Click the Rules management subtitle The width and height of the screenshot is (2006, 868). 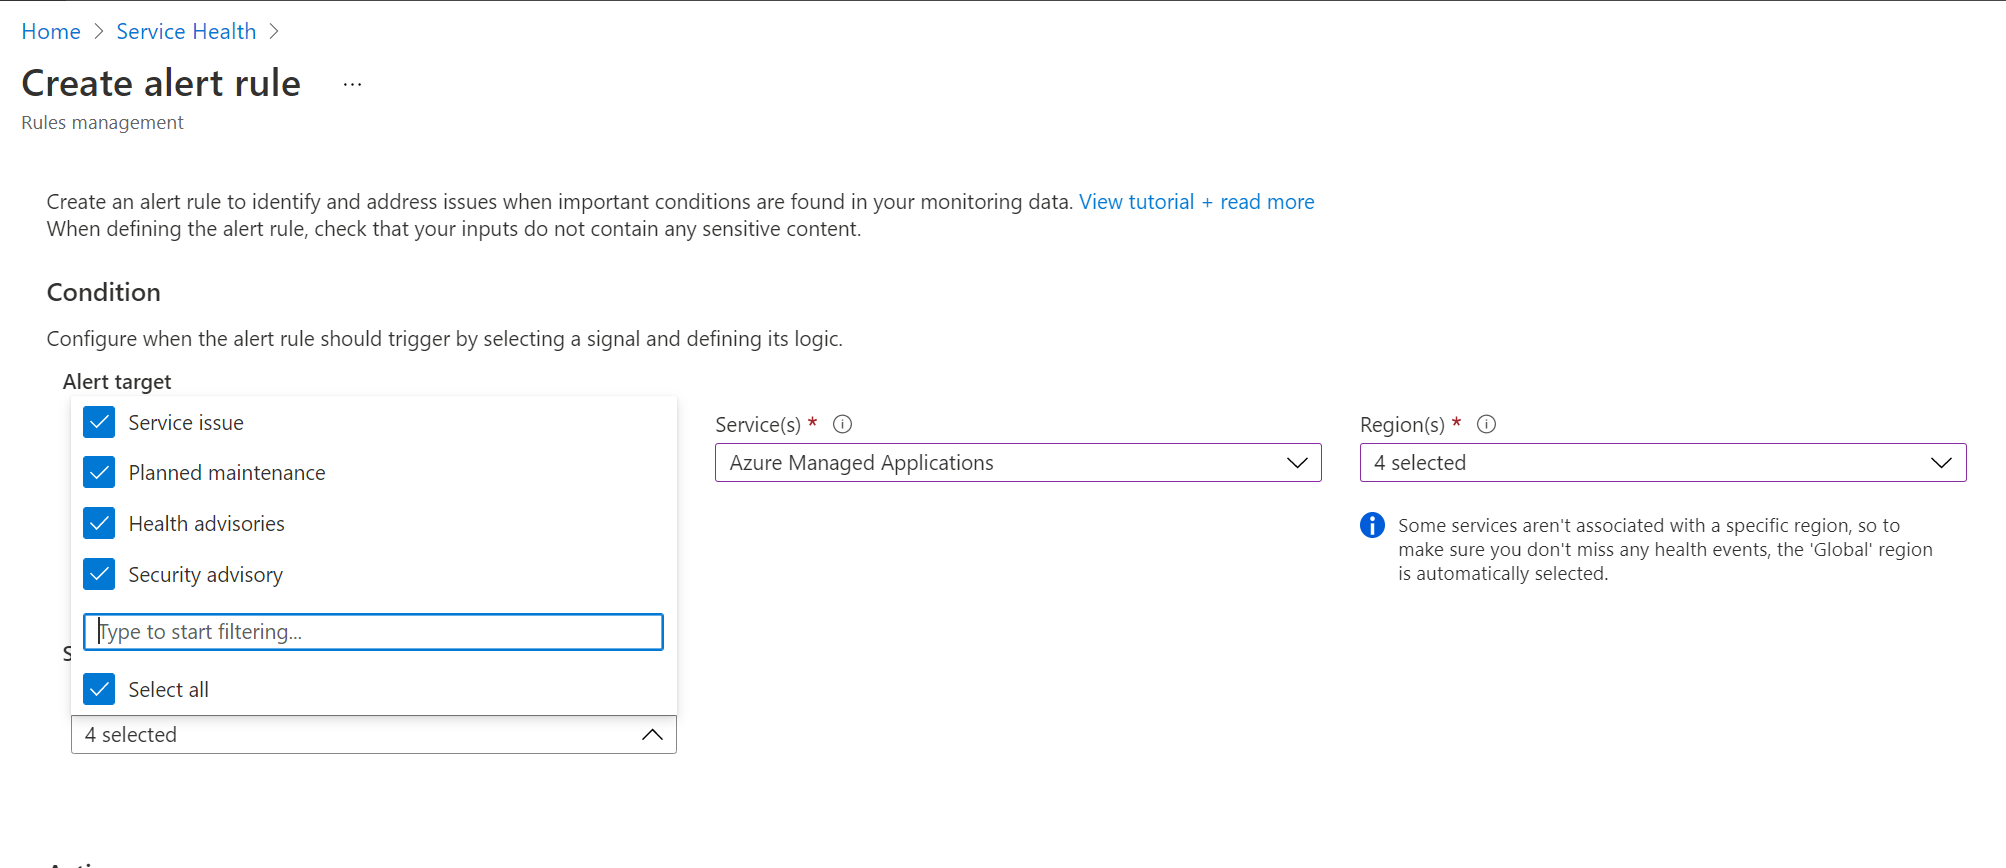pyautogui.click(x=102, y=122)
